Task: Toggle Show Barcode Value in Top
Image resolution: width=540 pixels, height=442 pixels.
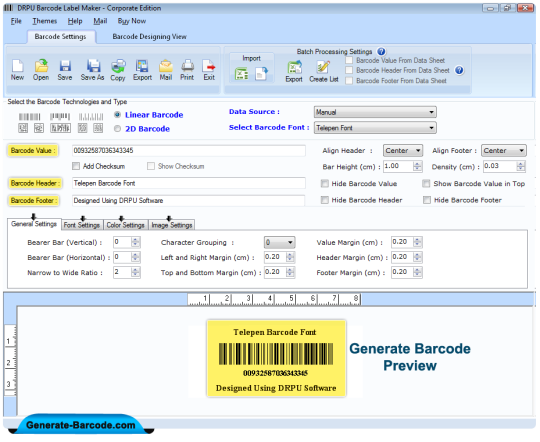Action: click(x=426, y=184)
